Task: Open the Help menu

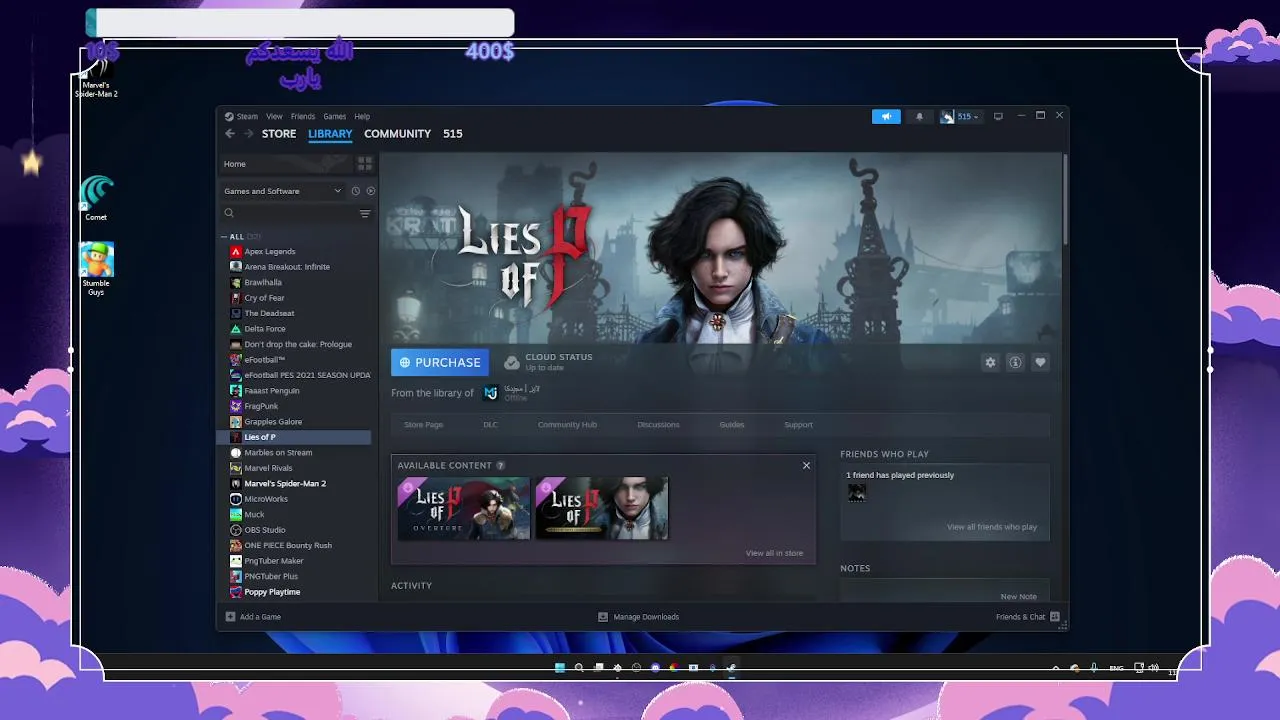Action: tap(362, 117)
